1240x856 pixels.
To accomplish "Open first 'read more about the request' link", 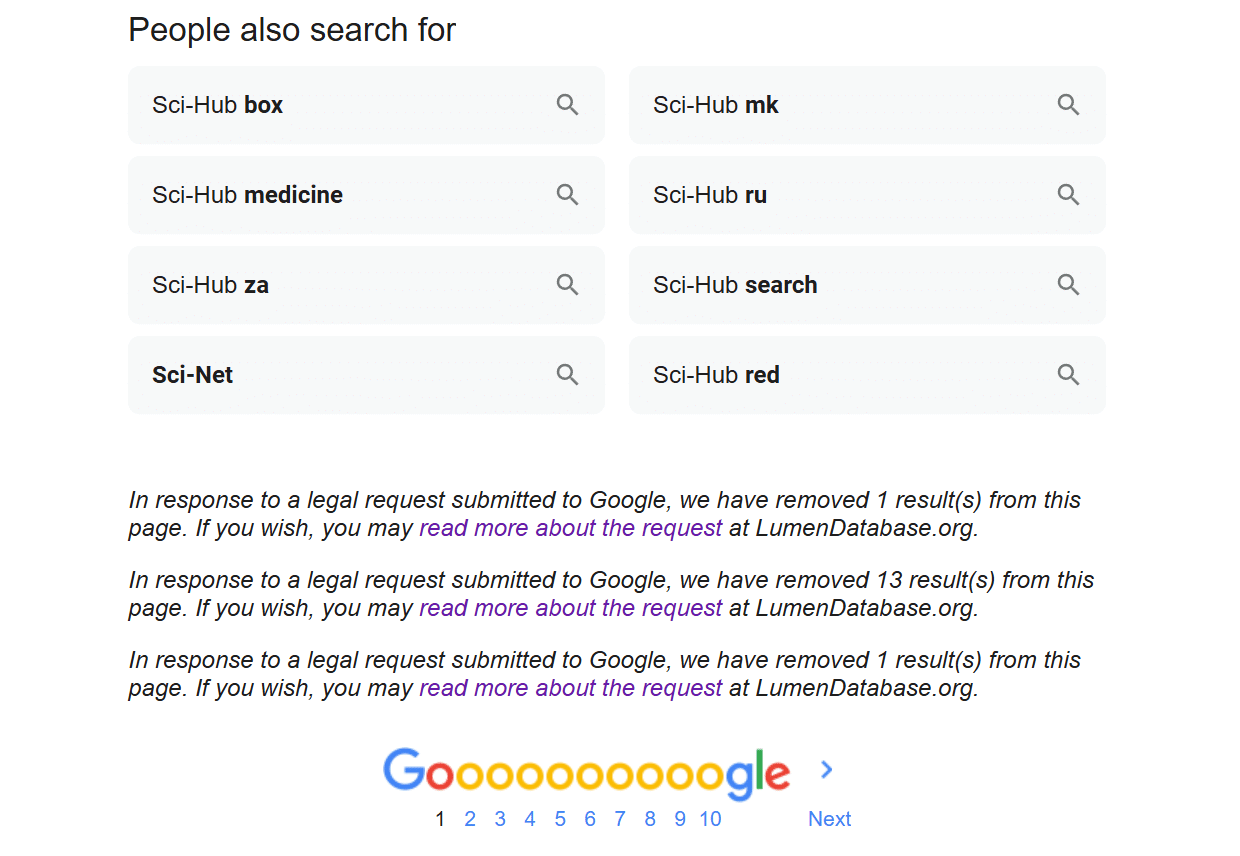I will pos(570,528).
